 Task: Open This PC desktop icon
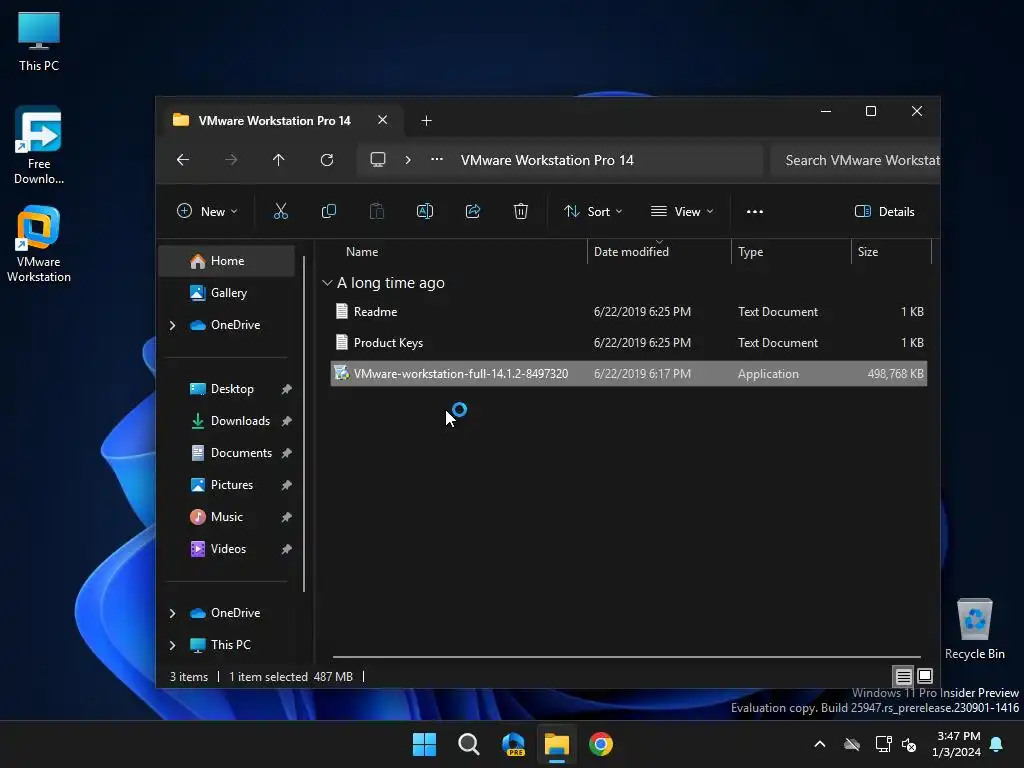click(x=39, y=42)
